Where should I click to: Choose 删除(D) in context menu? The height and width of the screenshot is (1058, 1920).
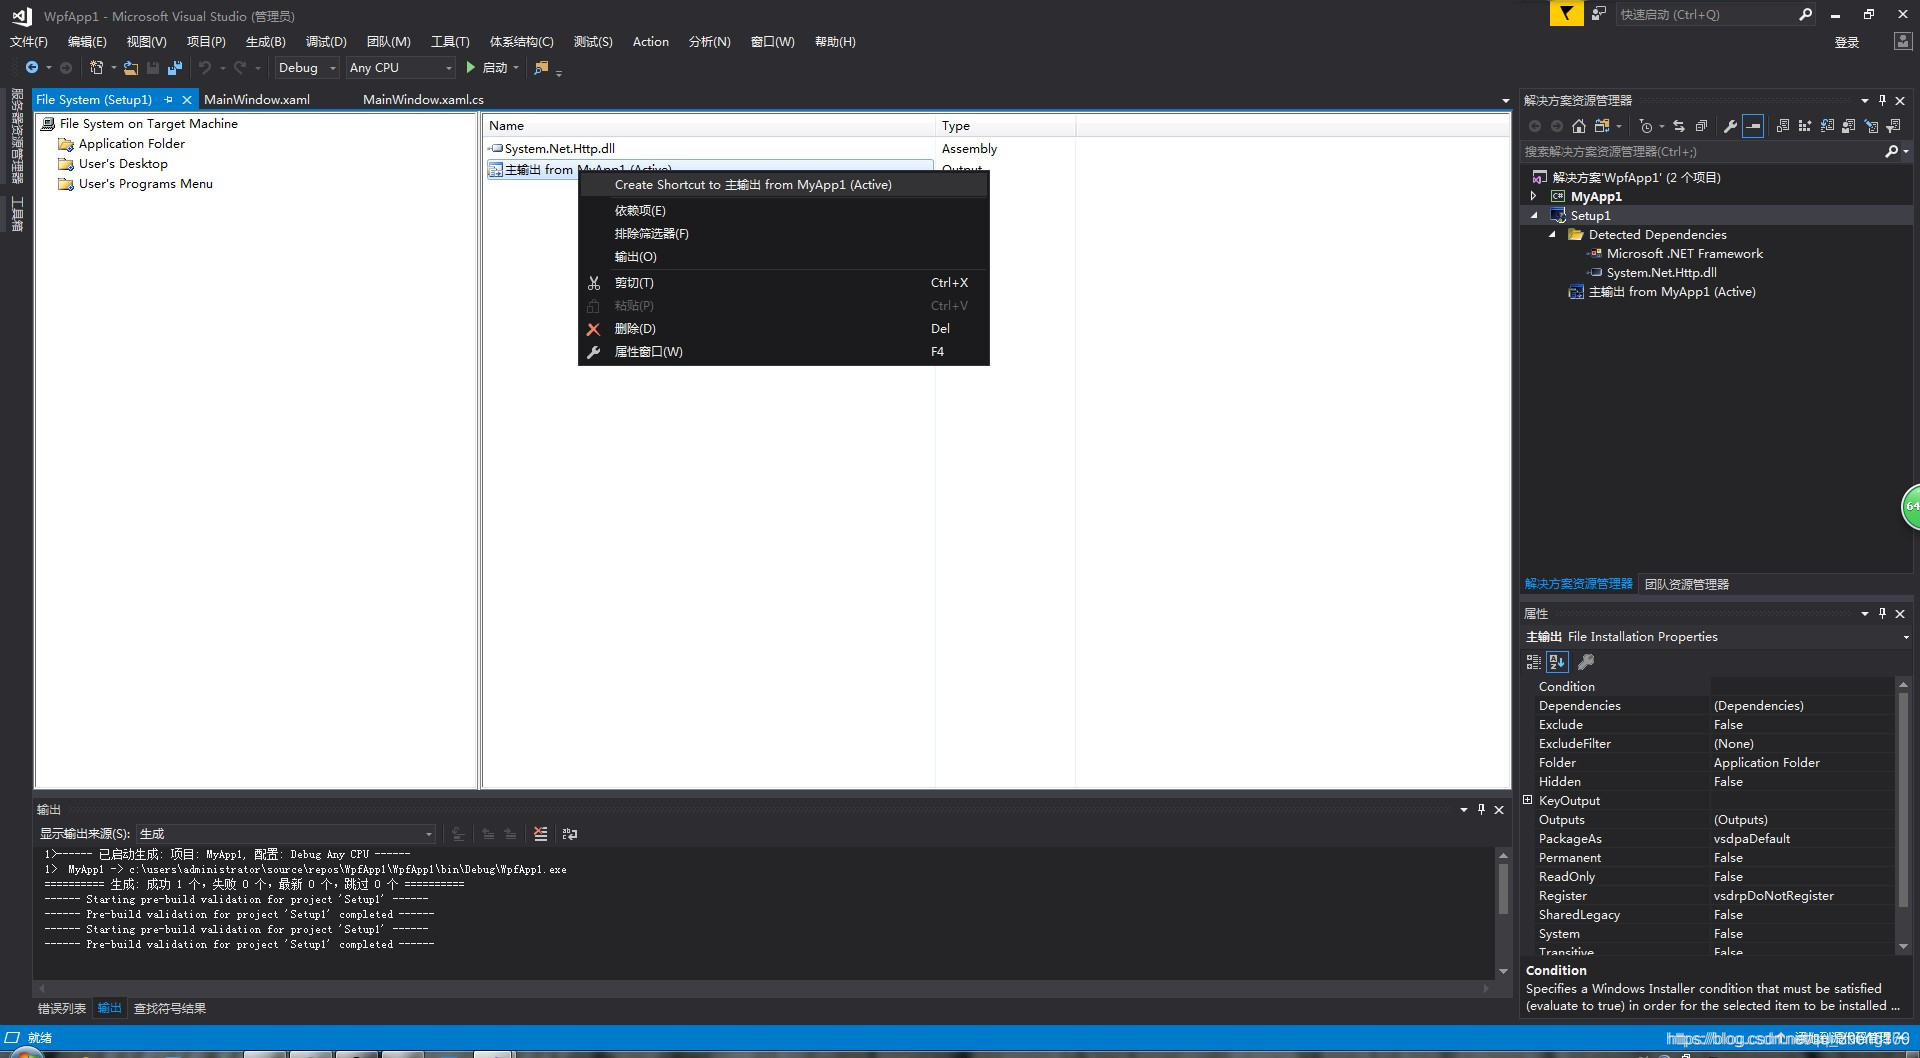784,329
